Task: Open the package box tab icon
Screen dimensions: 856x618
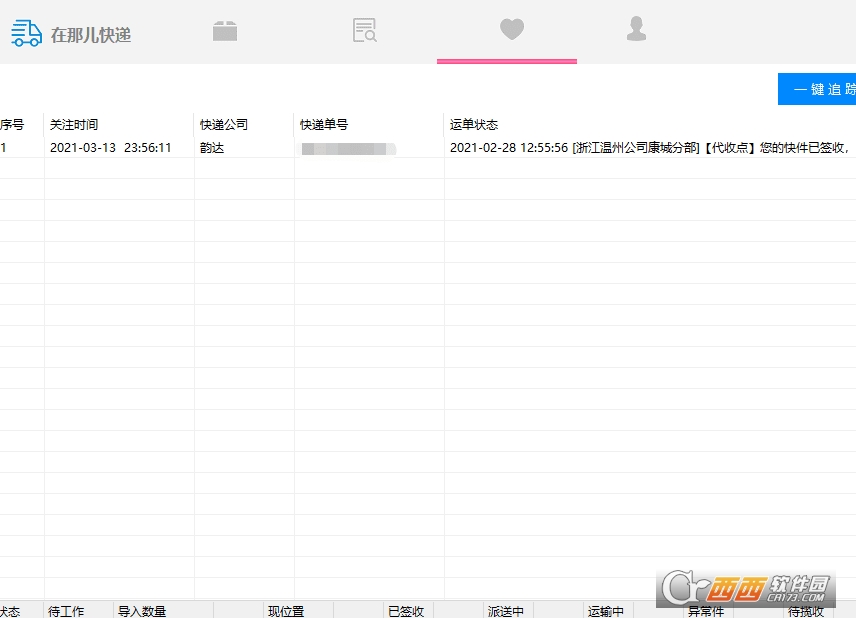Action: (225, 31)
